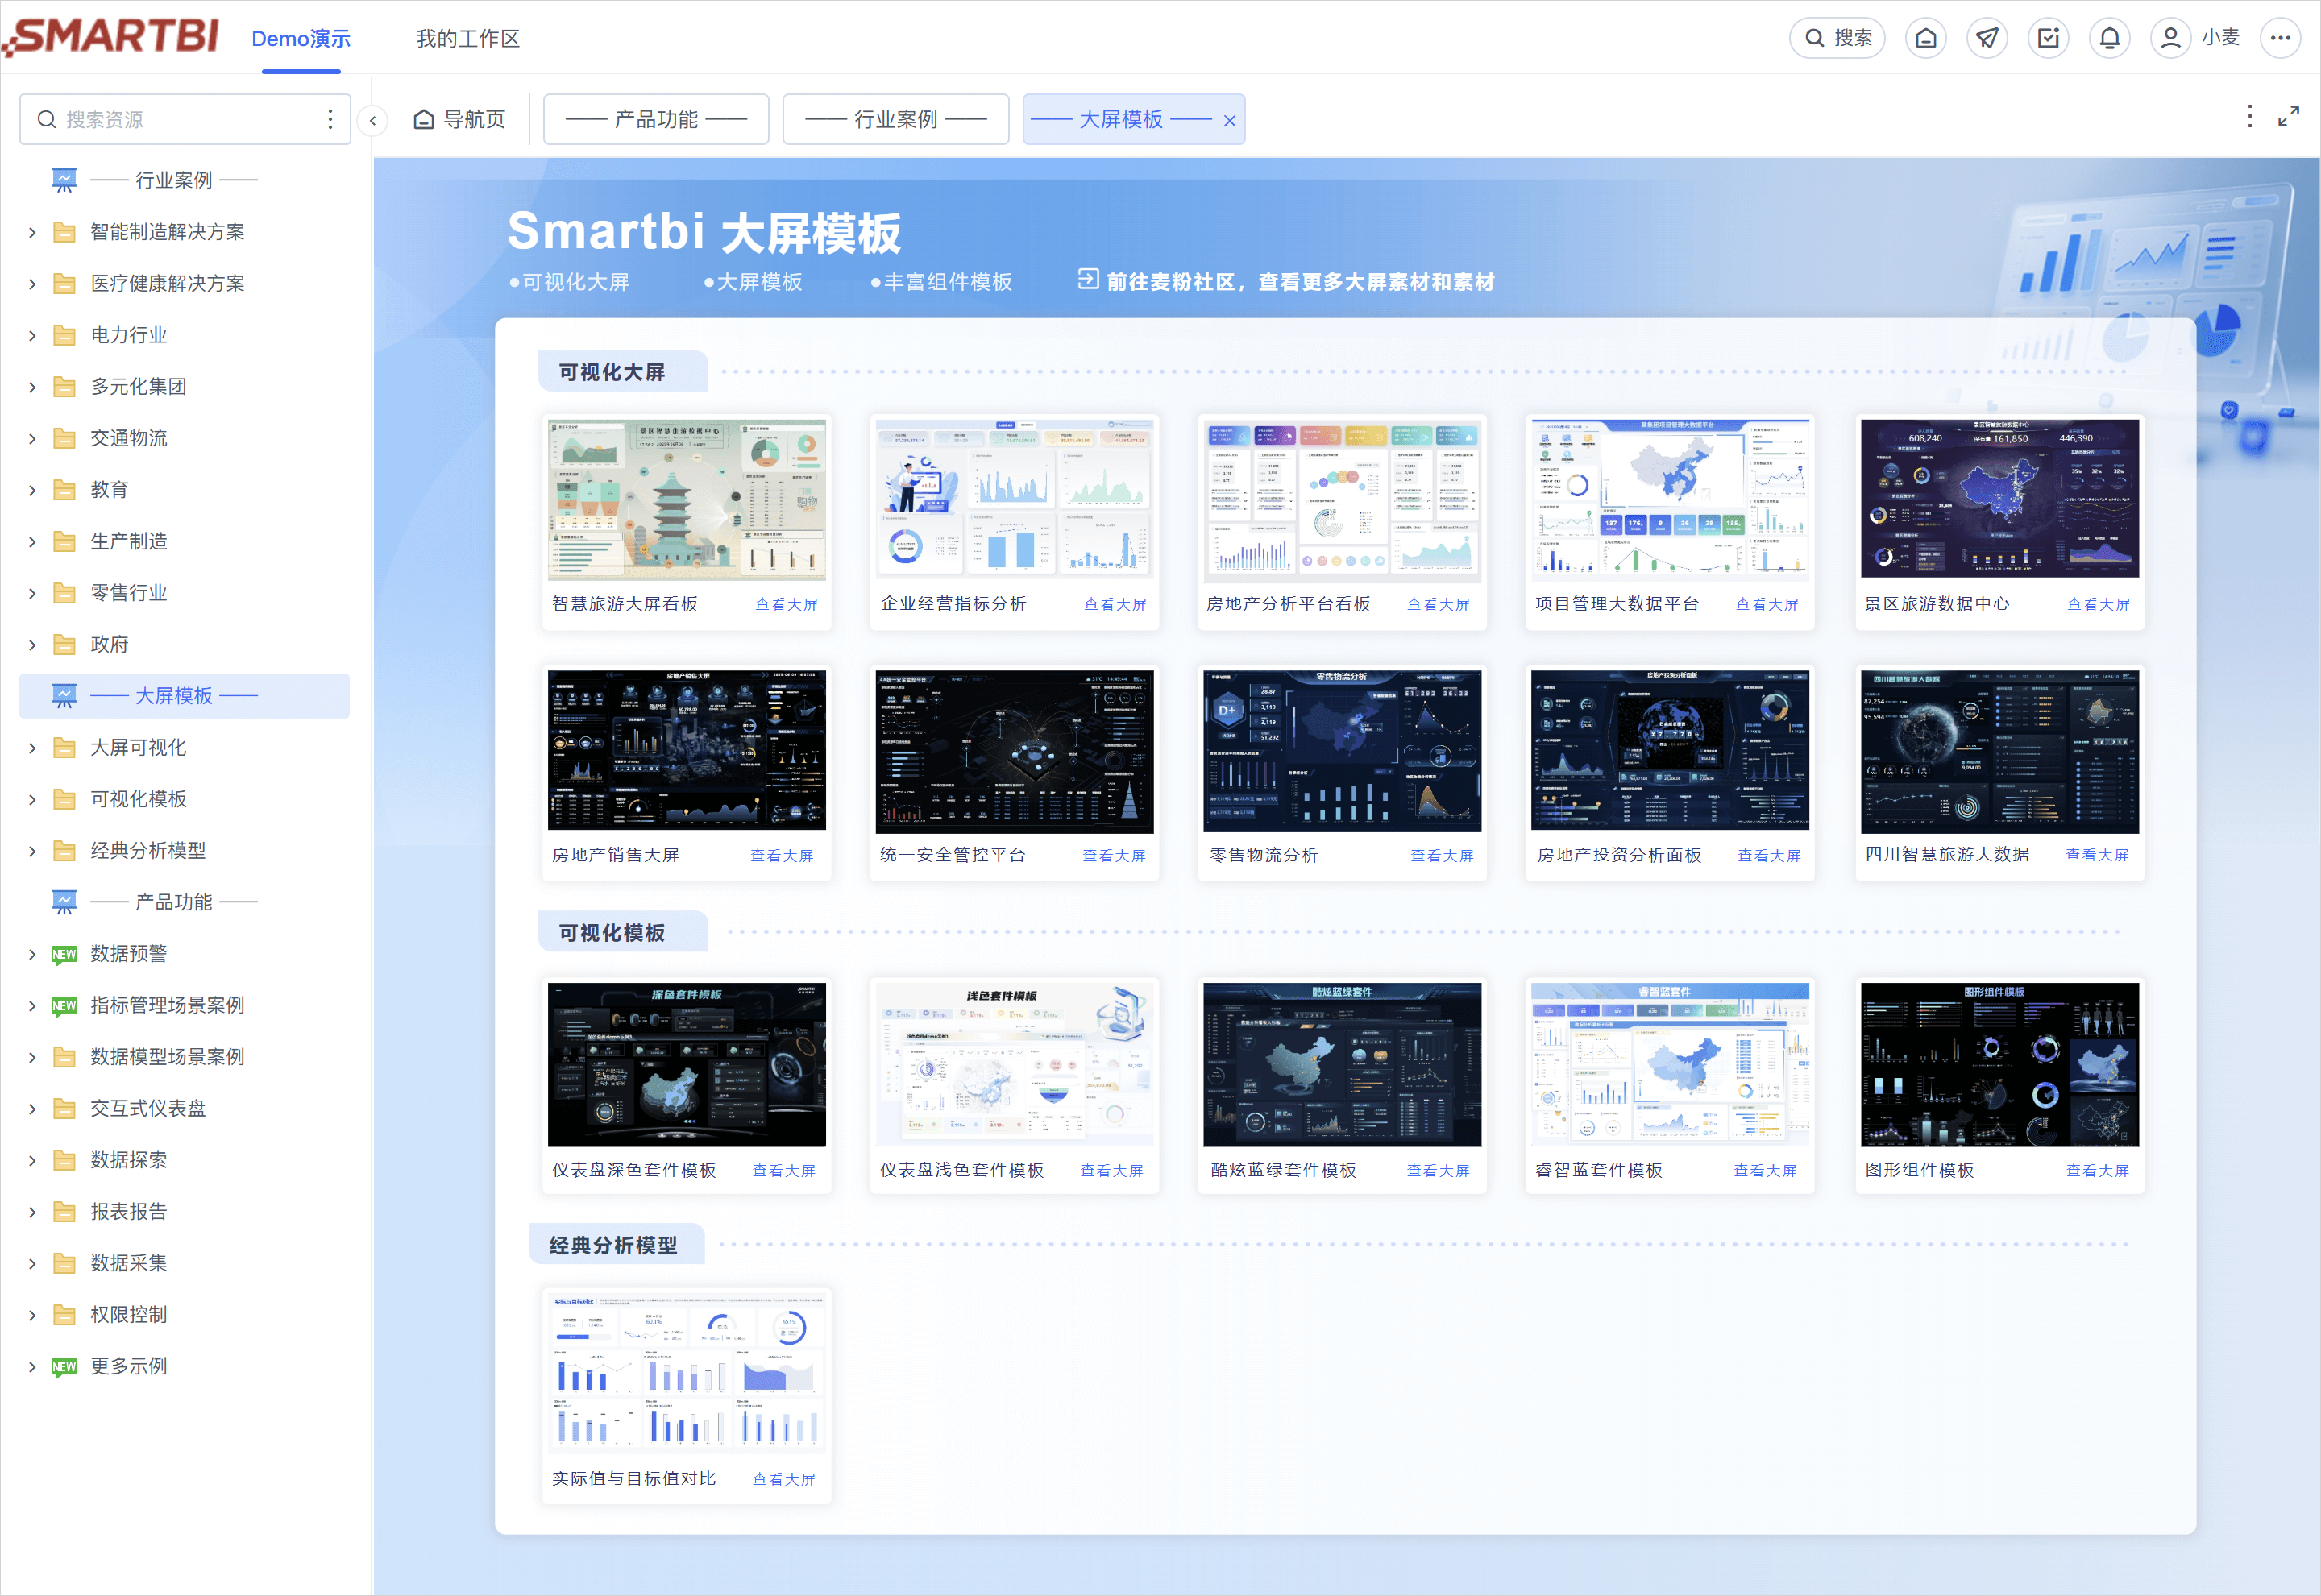
Task: Click the NEW badge icon beside 指标管理场景案例
Action: coord(64,1006)
